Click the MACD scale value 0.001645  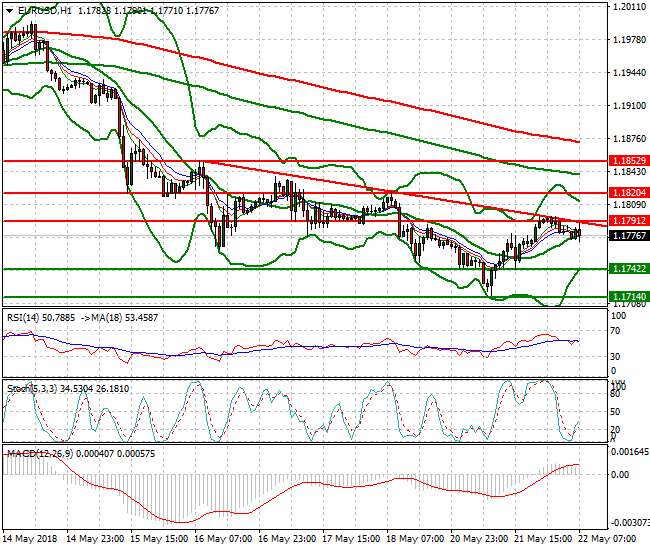click(x=630, y=452)
